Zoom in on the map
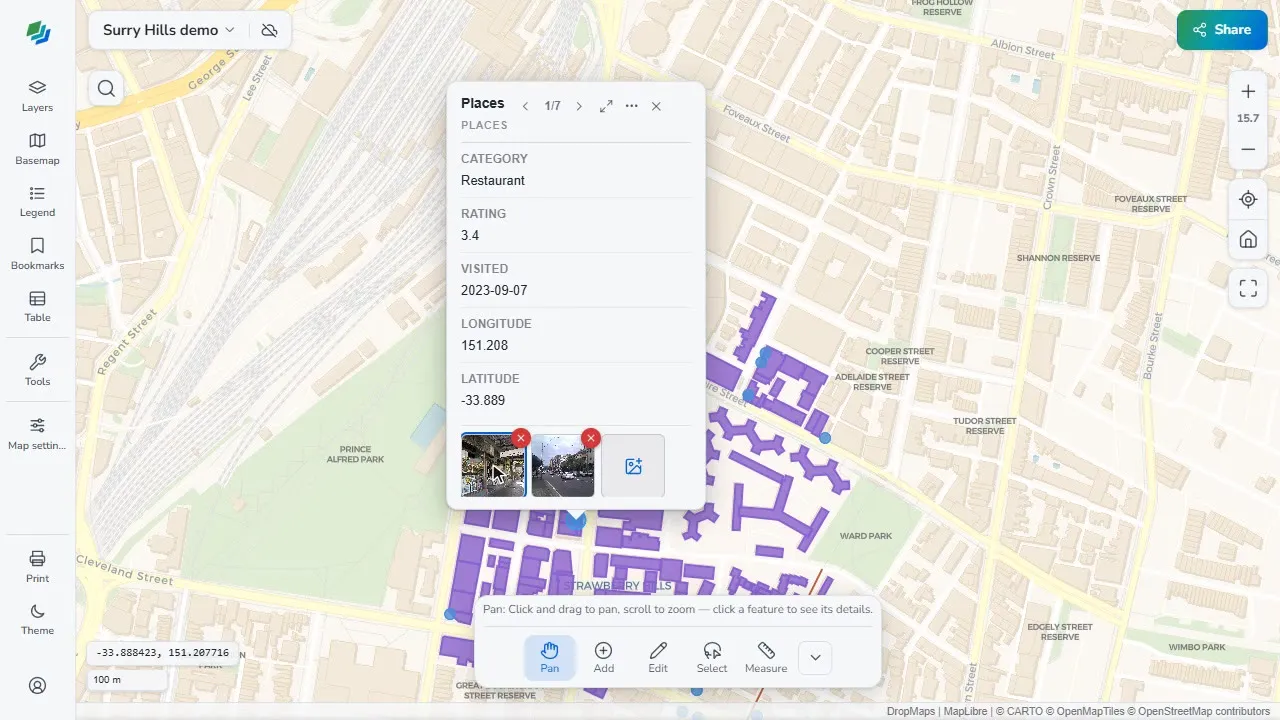The width and height of the screenshot is (1280, 720). [x=1248, y=92]
